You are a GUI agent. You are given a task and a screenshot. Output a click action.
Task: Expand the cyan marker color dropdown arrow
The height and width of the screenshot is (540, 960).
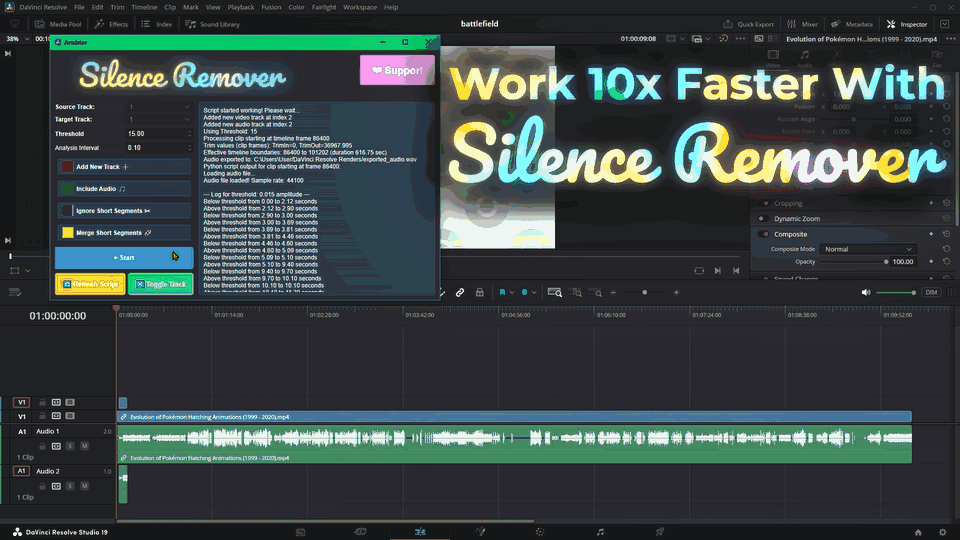pyautogui.click(x=534, y=293)
